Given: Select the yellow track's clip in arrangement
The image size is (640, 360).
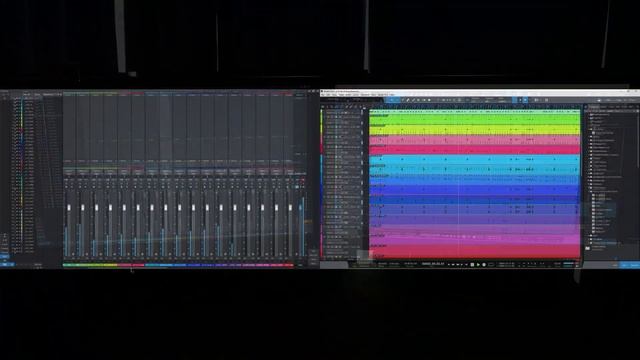Looking at the screenshot, I should (x=474, y=130).
